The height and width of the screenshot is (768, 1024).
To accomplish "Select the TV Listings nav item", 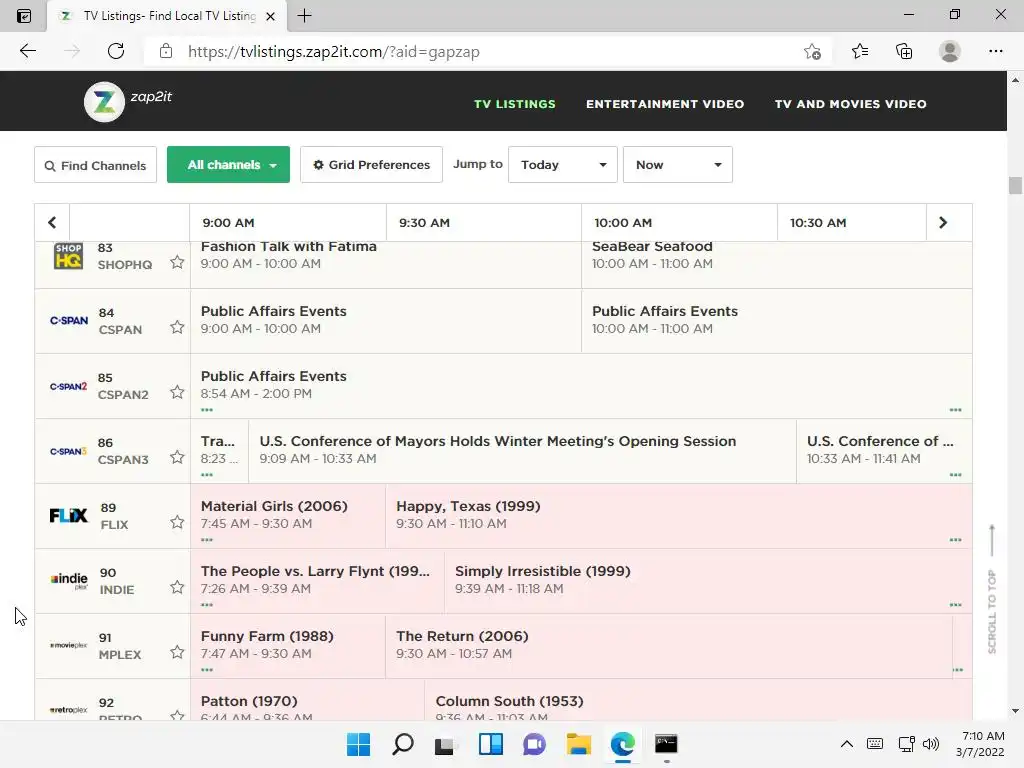I will pos(515,104).
